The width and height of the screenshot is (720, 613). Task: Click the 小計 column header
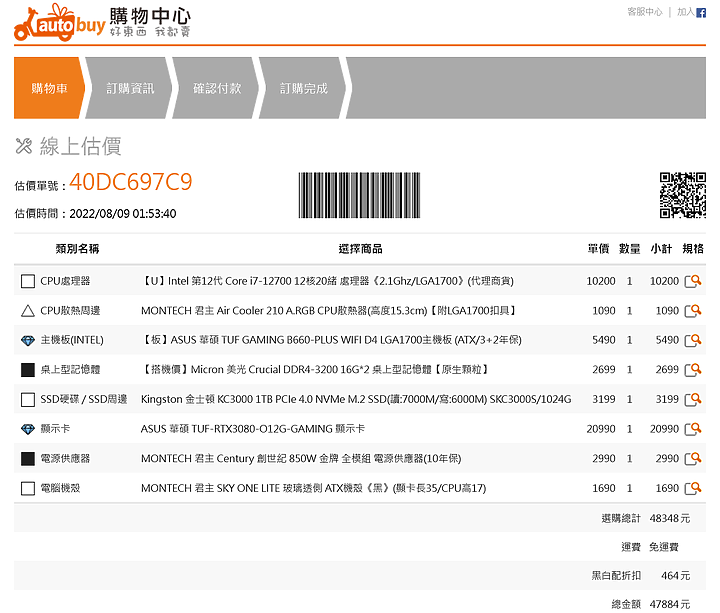point(661,248)
